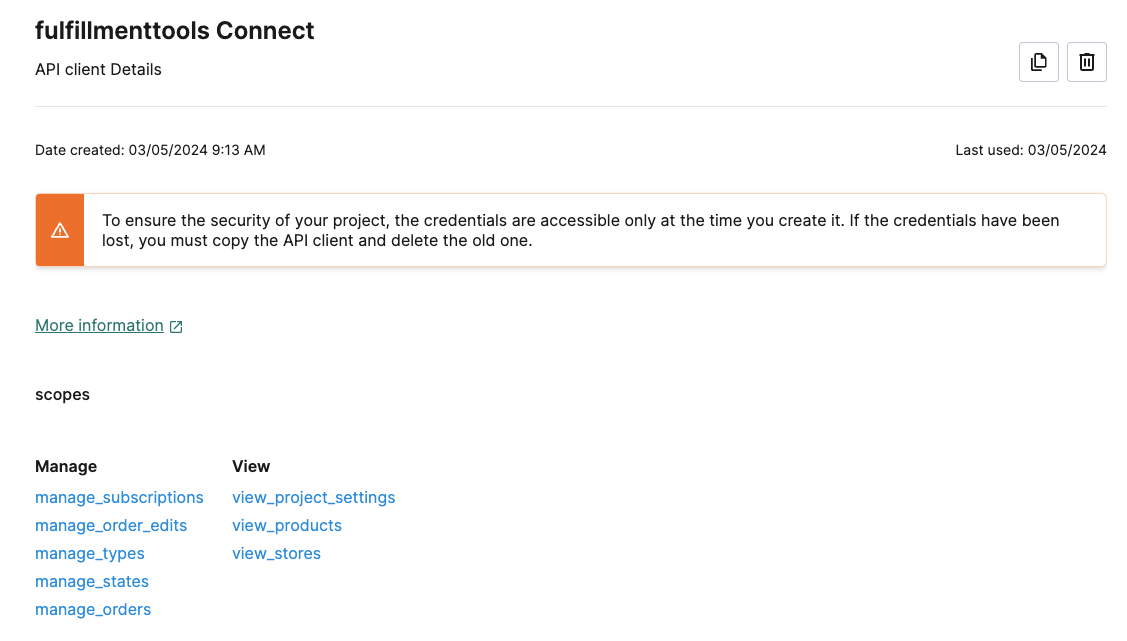Click the fulfillmenttools Connect title

pos(174,30)
